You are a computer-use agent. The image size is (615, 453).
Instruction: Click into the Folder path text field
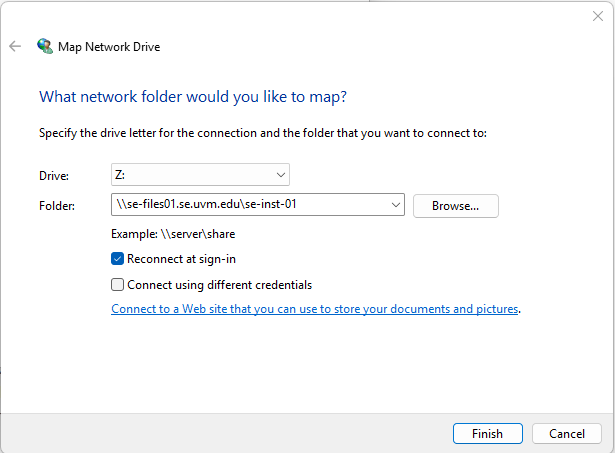tap(250, 205)
